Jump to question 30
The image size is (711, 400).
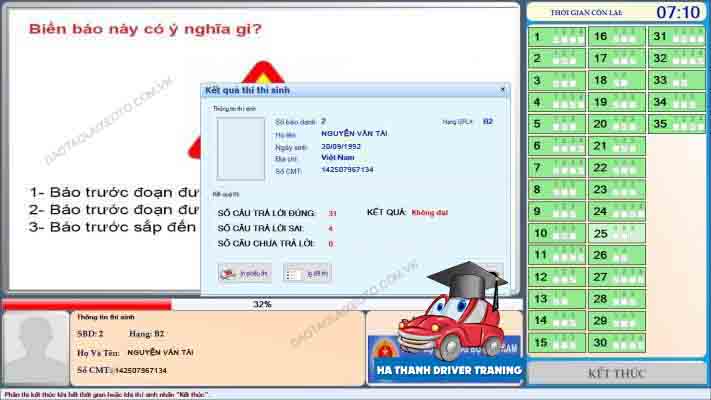[617, 342]
